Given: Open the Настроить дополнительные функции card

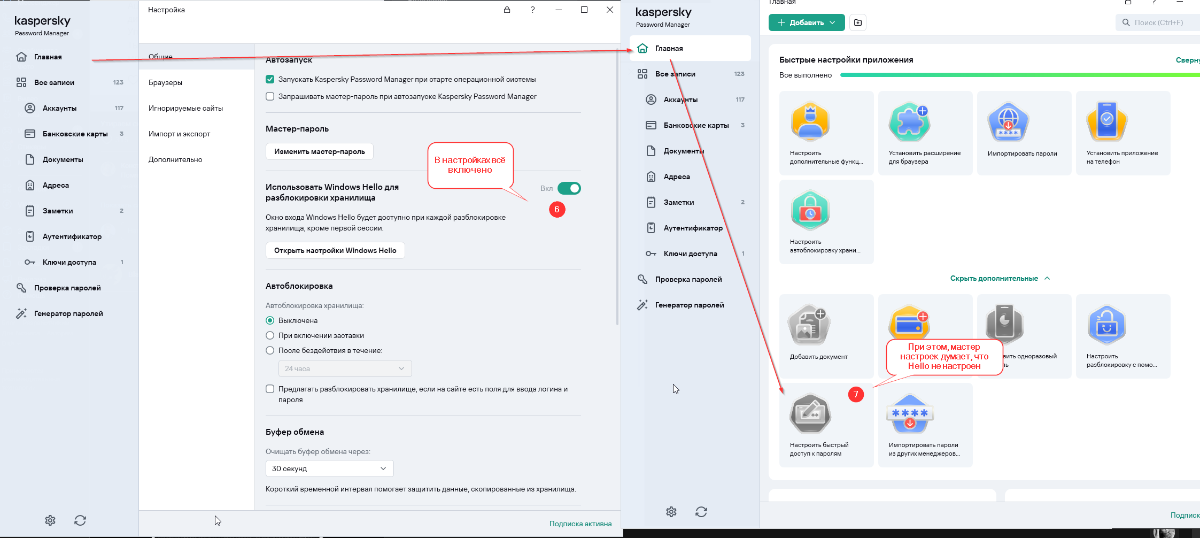Looking at the screenshot, I should (x=826, y=132).
